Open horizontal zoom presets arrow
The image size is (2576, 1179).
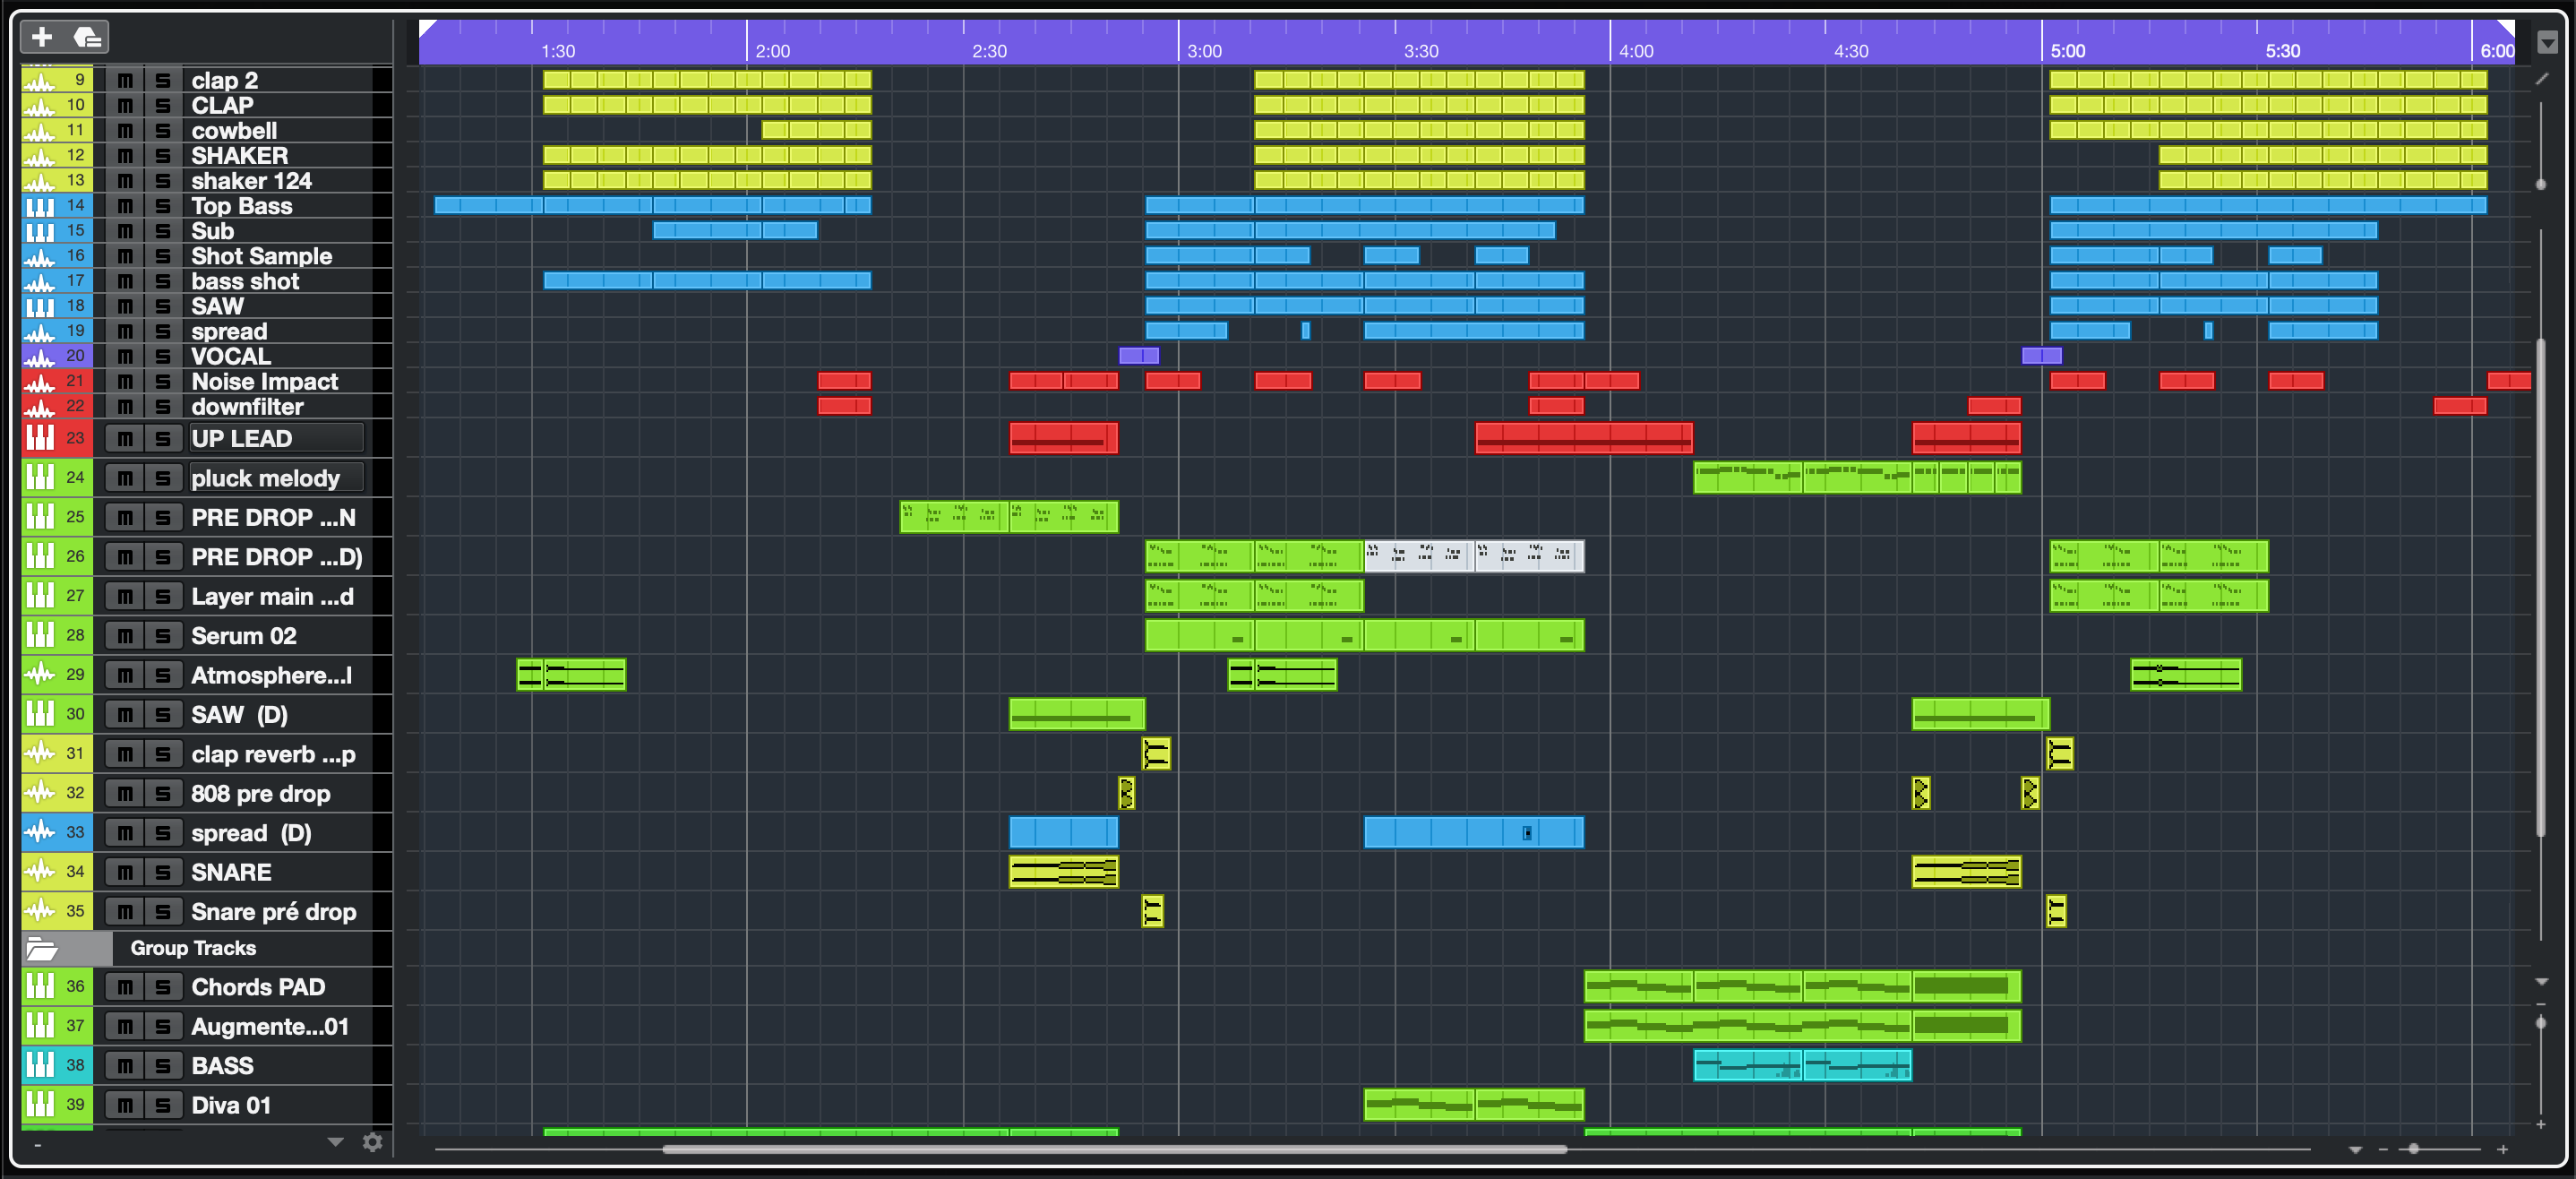2355,1150
